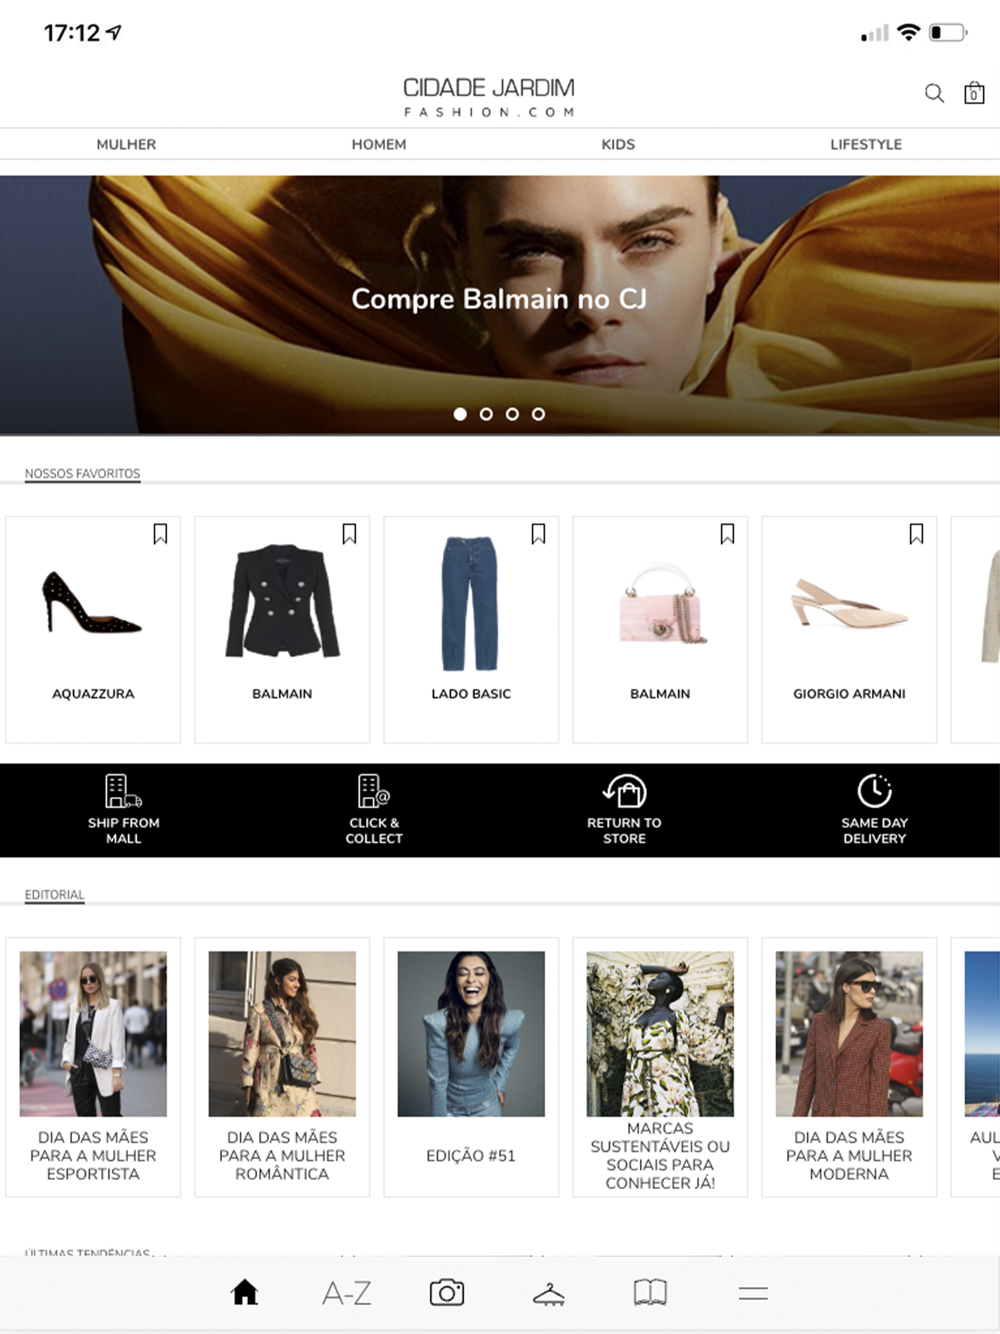Open the Mulher Moderna editorial photo
The image size is (1000, 1334).
pyautogui.click(x=849, y=1034)
